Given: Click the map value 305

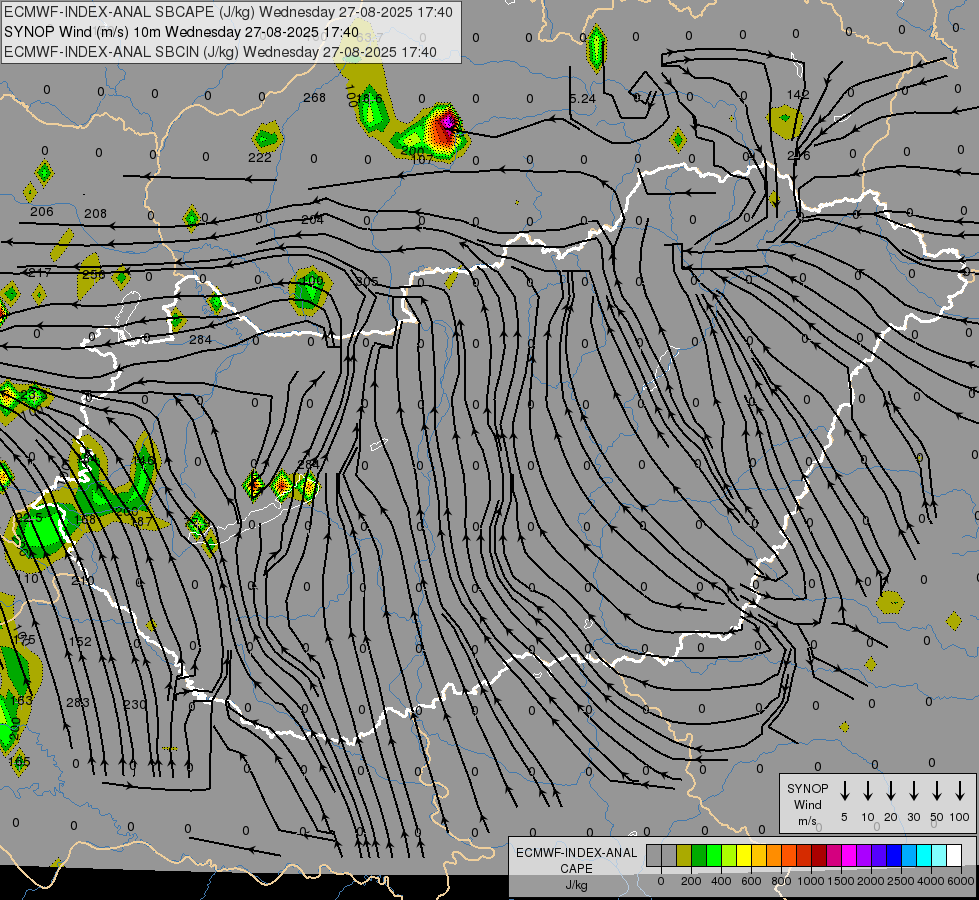Looking at the screenshot, I should pyautogui.click(x=367, y=281).
